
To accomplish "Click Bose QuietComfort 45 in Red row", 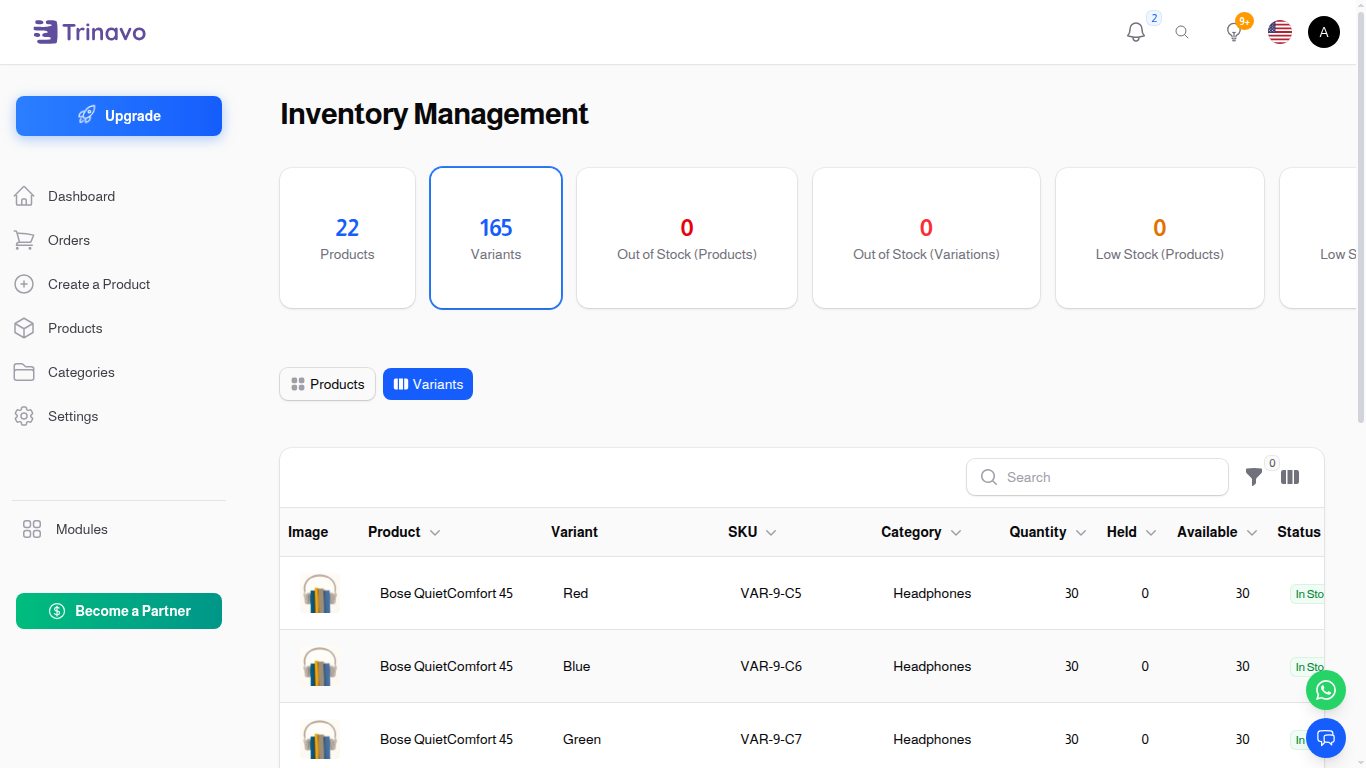I will click(x=446, y=593).
